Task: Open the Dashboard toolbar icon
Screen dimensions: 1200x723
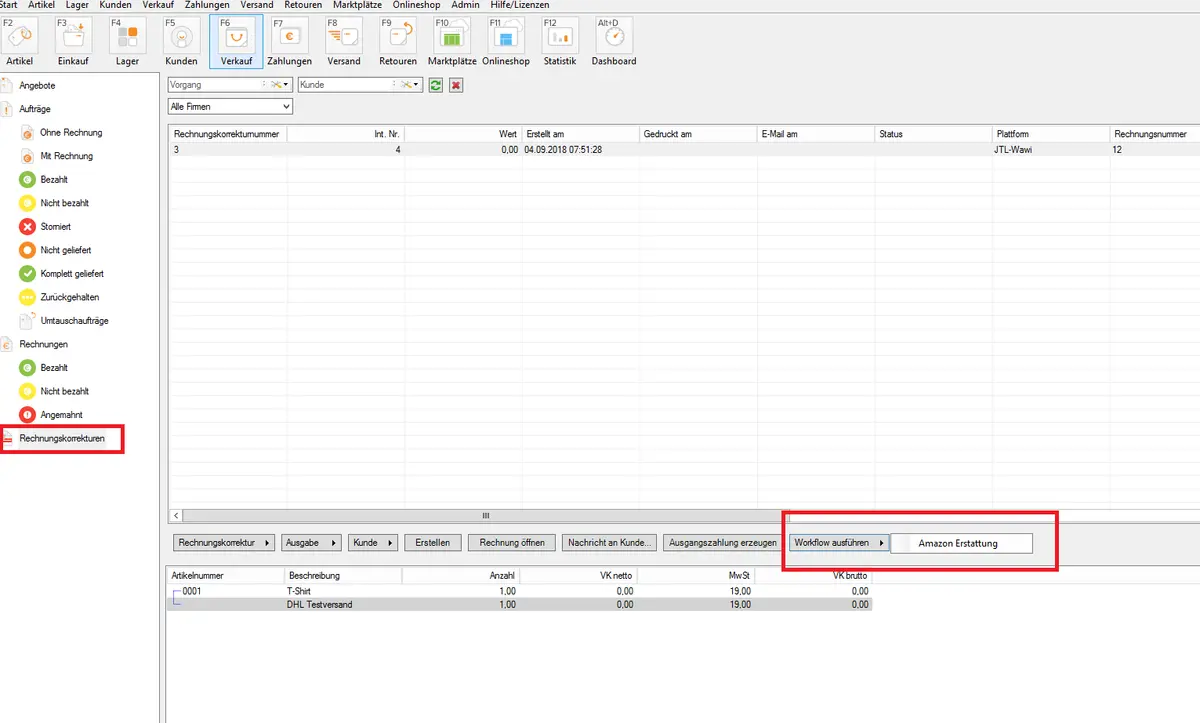Action: point(614,42)
